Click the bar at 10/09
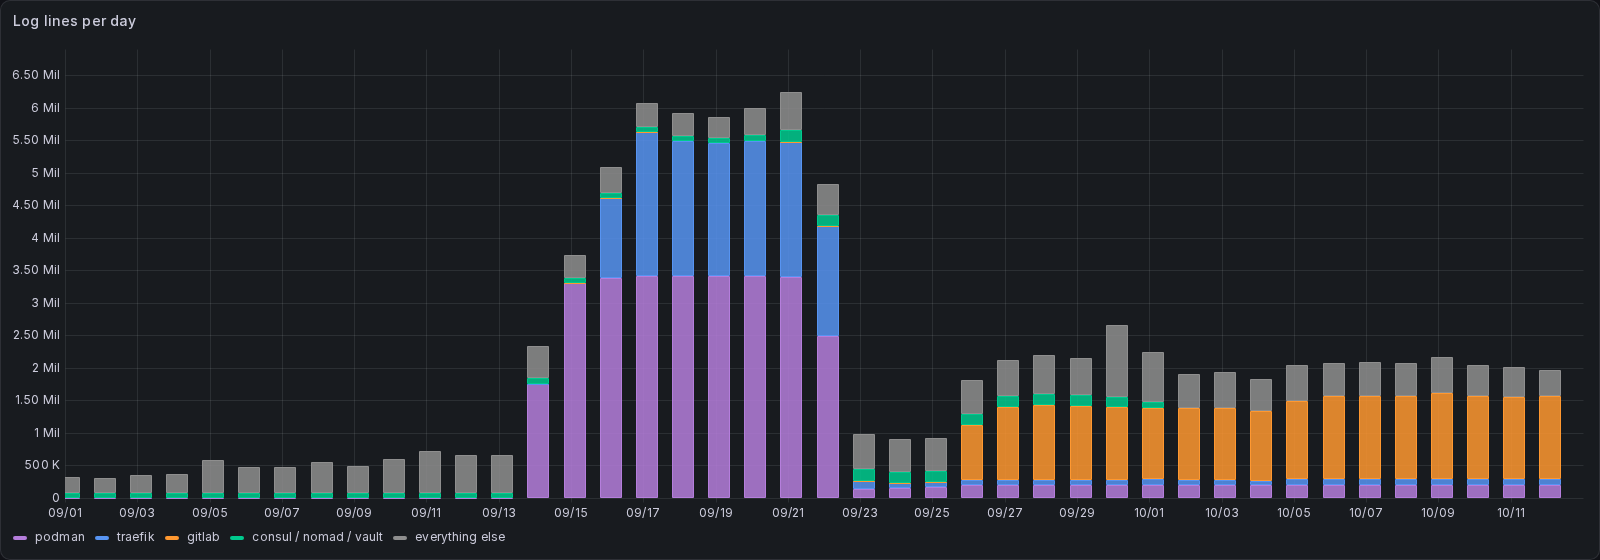The image size is (1600, 560). pos(1442,427)
